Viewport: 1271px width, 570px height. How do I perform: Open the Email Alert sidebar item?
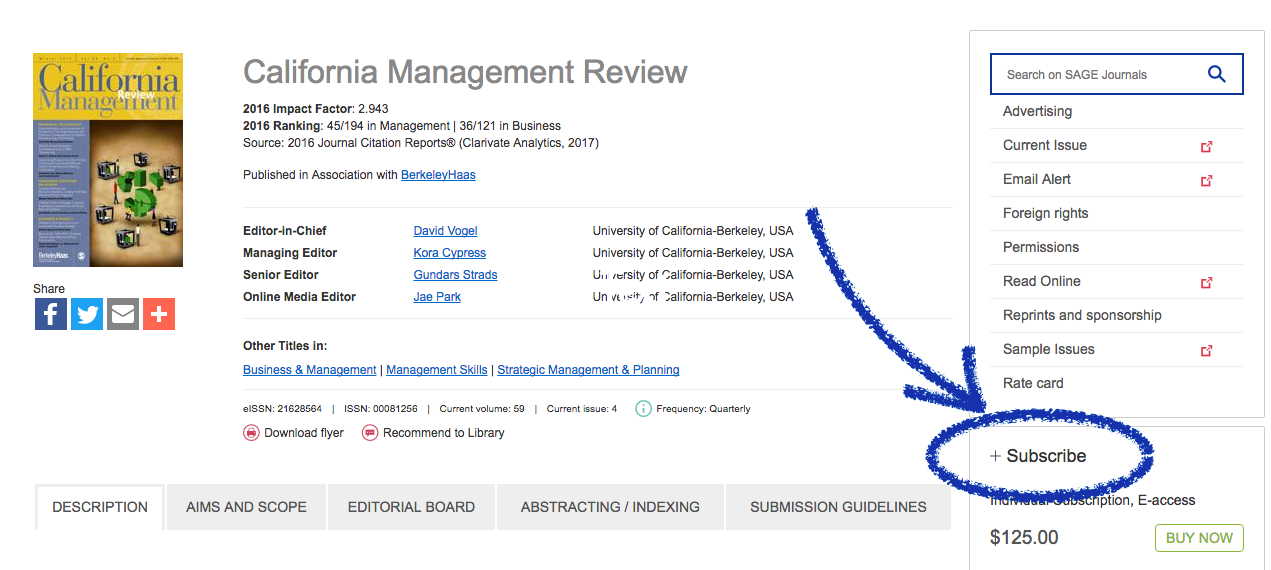point(1037,180)
